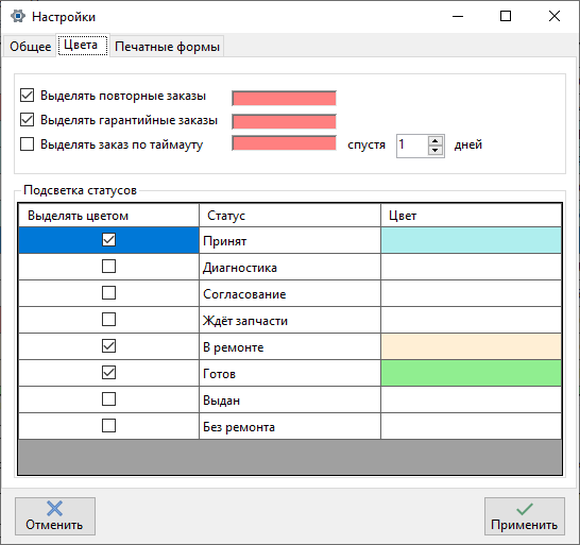Click the Выделять цветом column header
The image size is (580, 545).
click(108, 215)
